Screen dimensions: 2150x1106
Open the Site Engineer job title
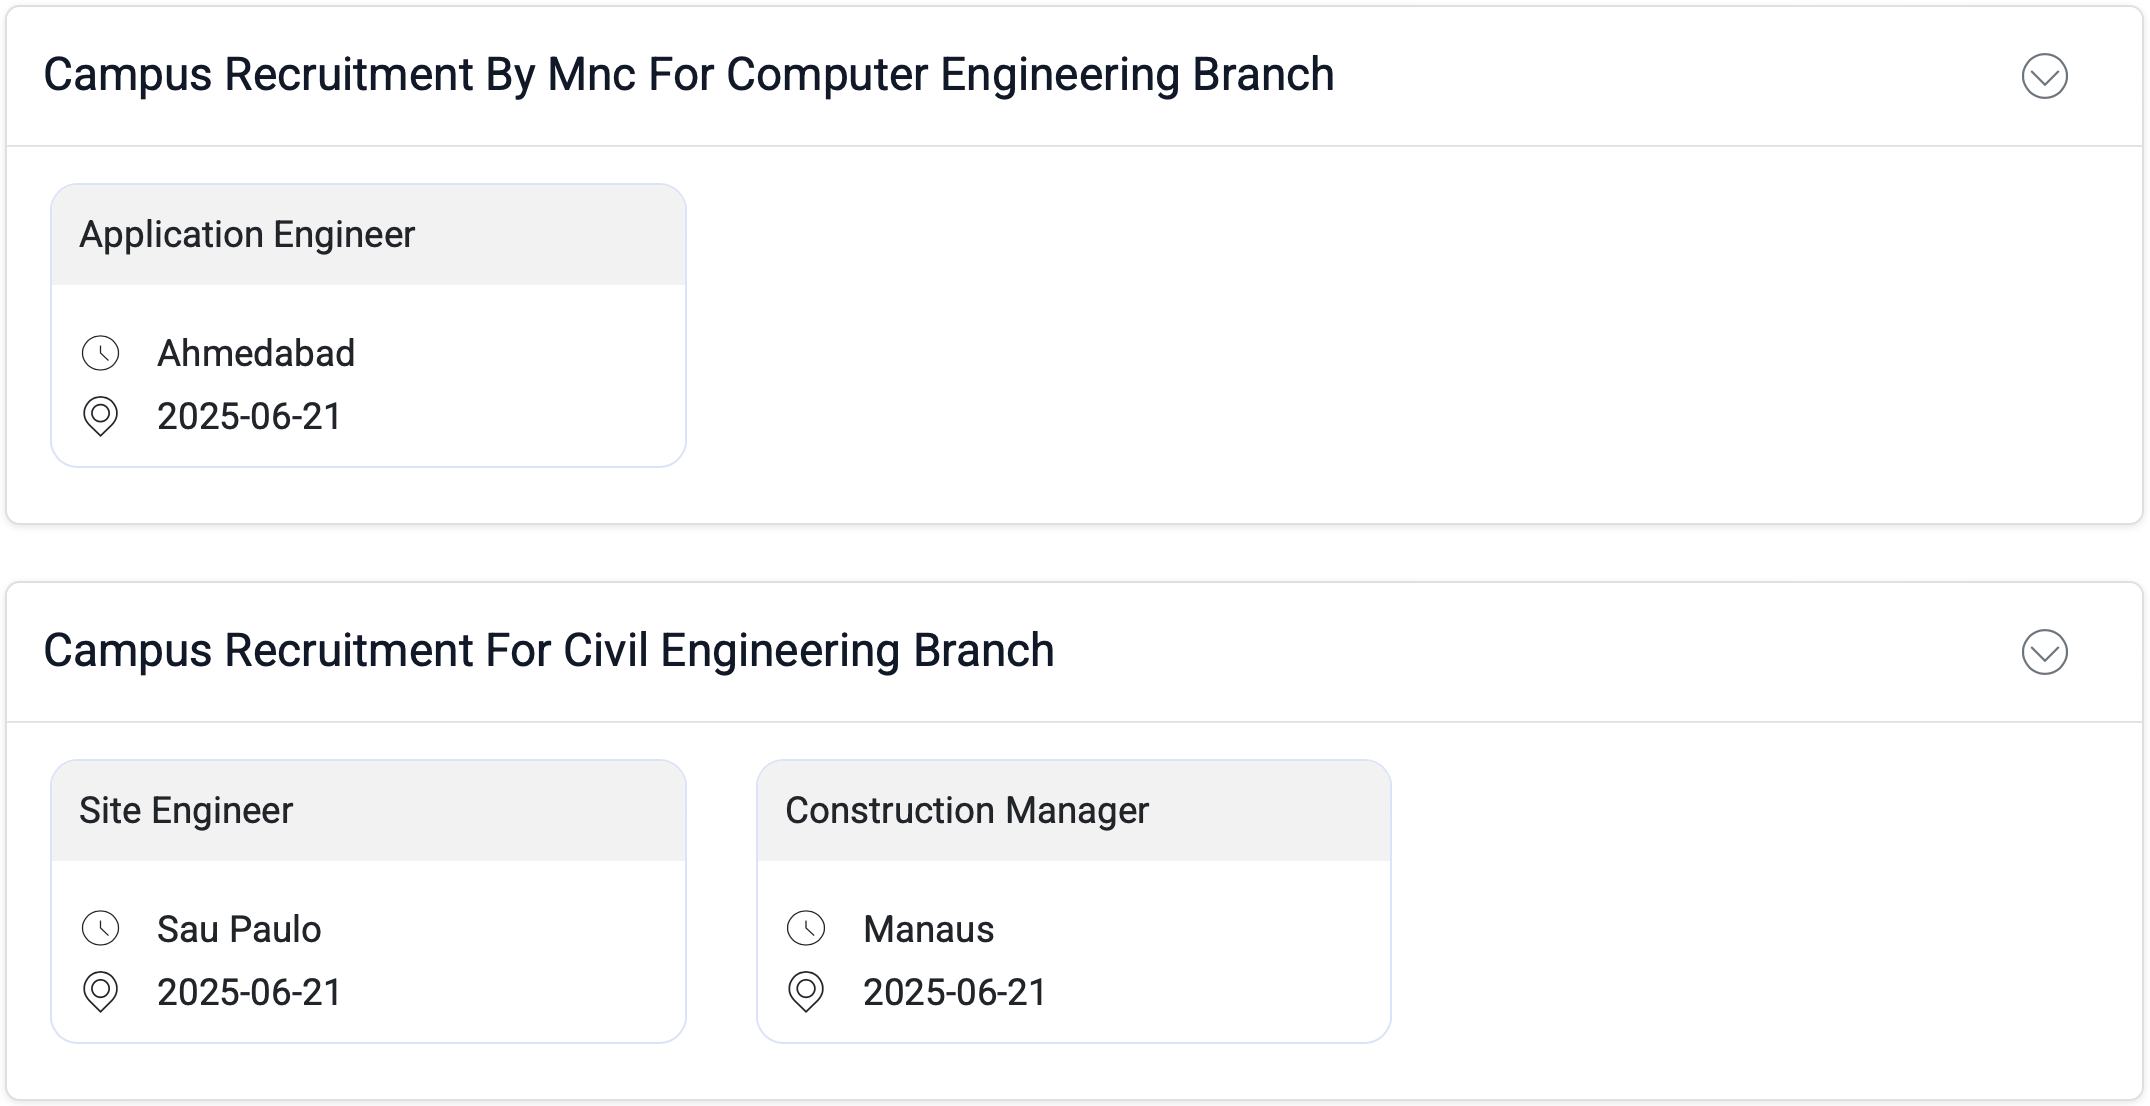click(186, 811)
